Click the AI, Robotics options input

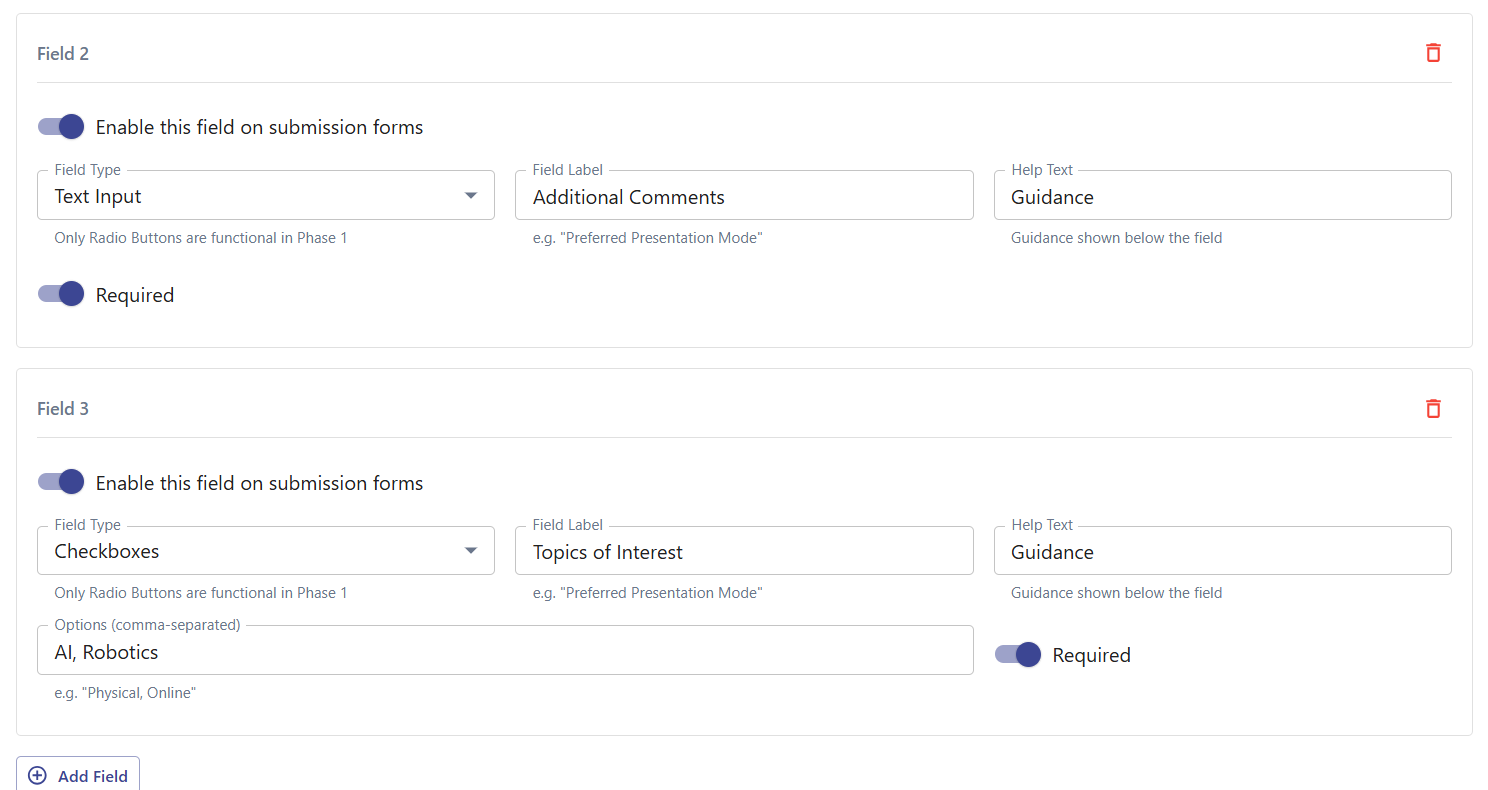(x=505, y=651)
